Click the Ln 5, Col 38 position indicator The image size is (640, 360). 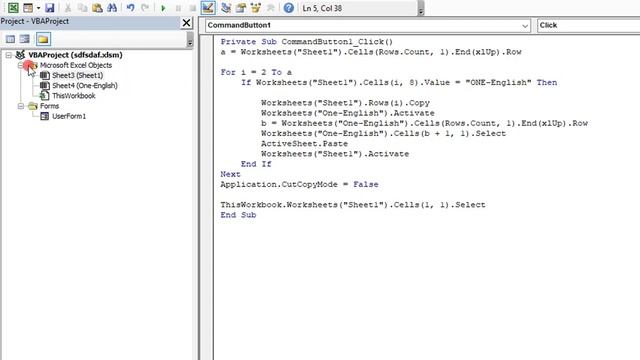pos(322,8)
